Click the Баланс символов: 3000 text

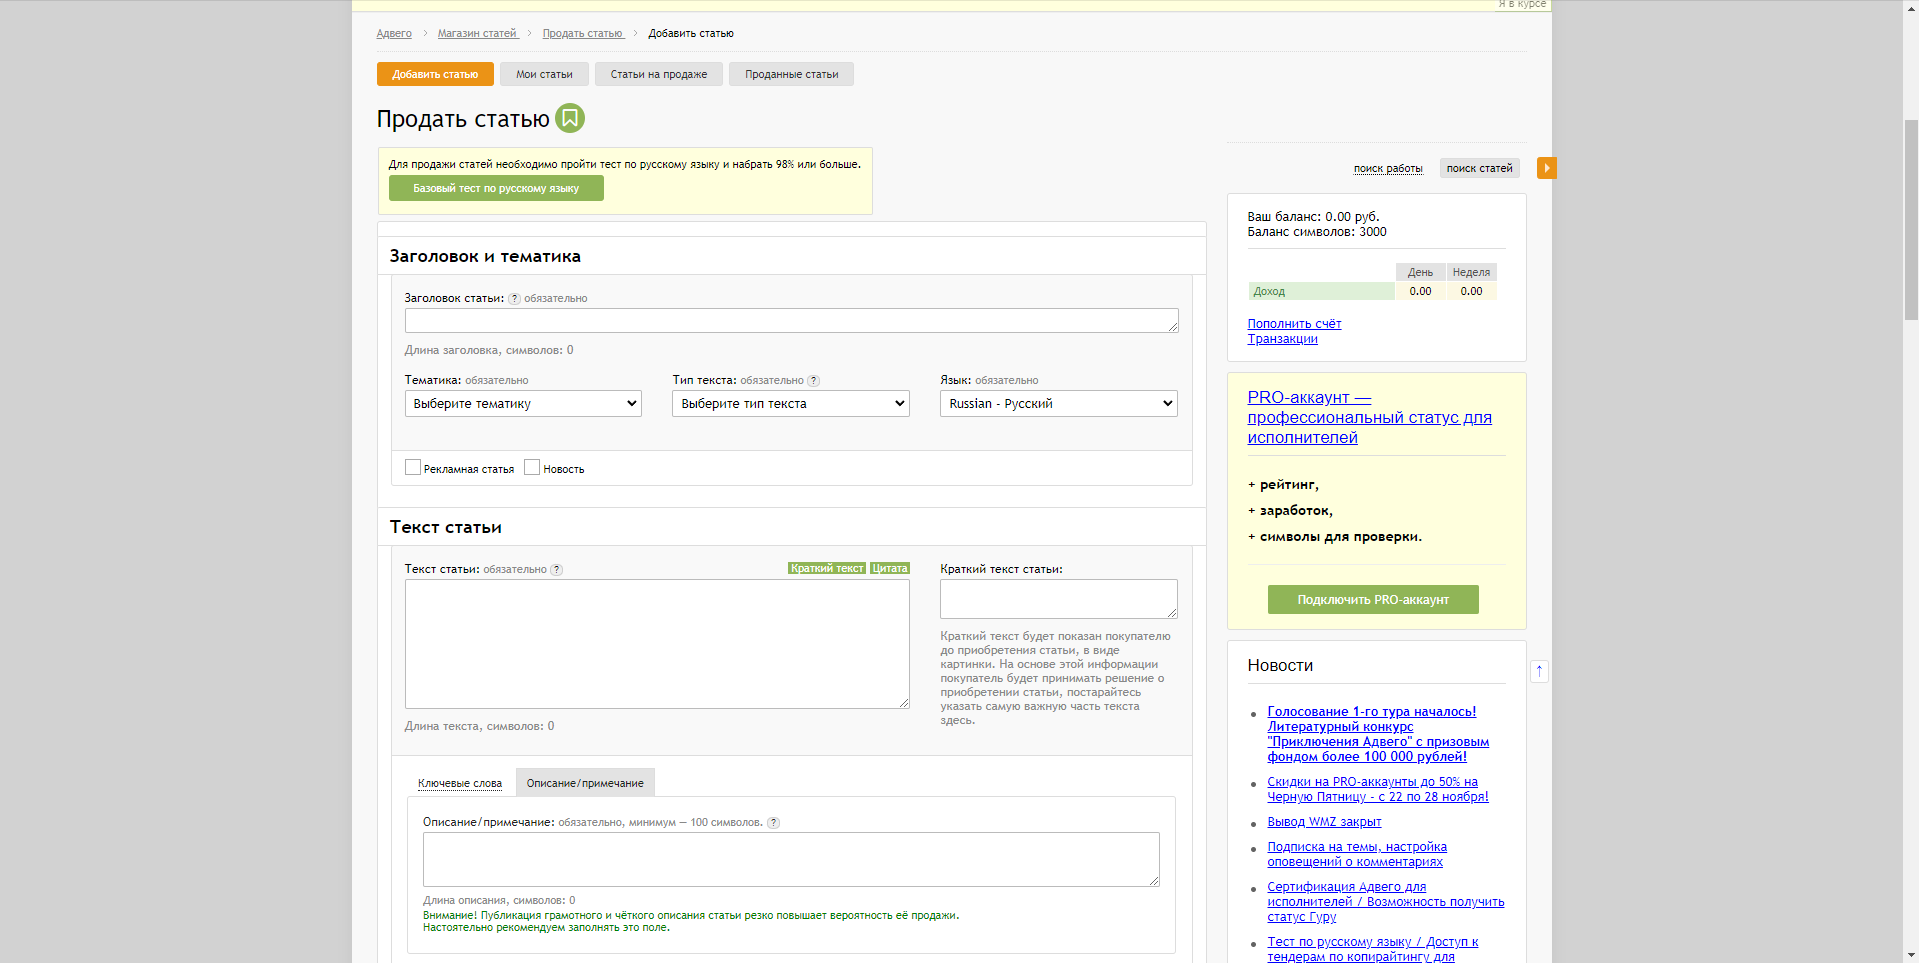click(1317, 232)
